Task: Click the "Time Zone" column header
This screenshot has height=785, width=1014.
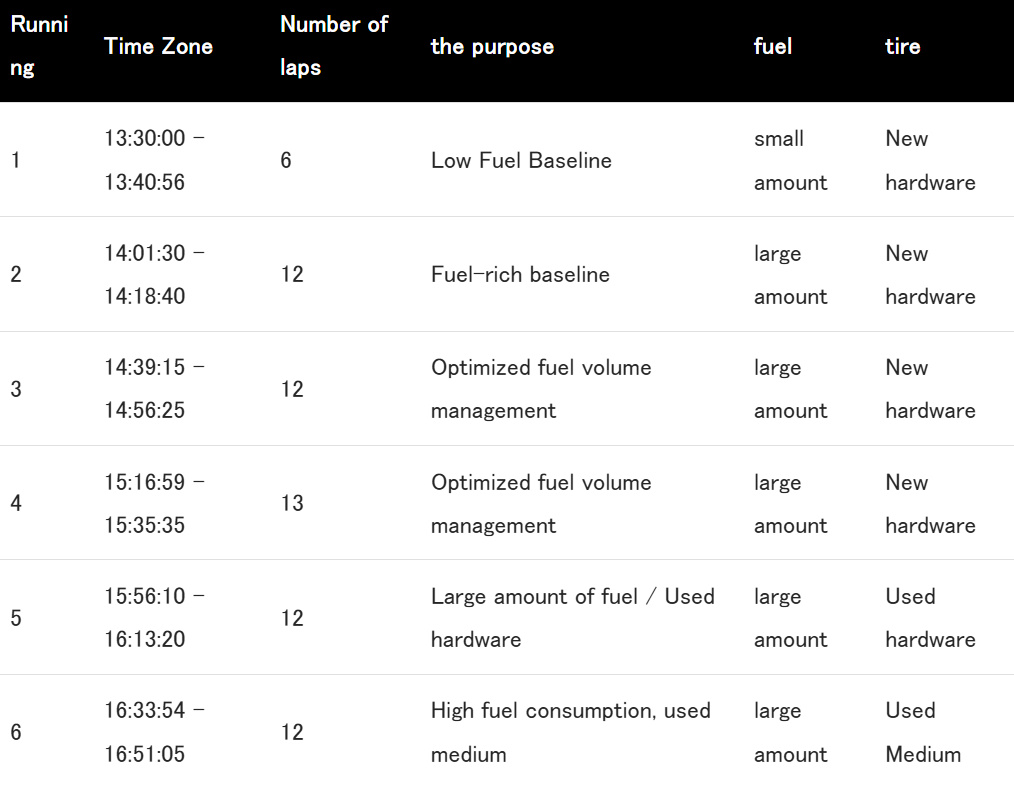Action: [158, 46]
